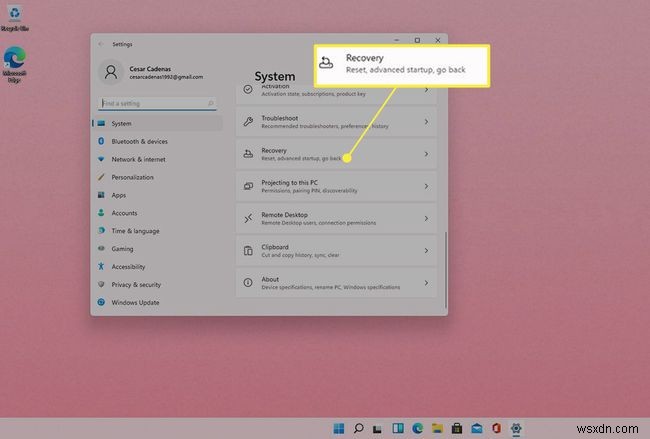Switch to the Privacy & security section
650x439 pixels.
tap(158, 284)
